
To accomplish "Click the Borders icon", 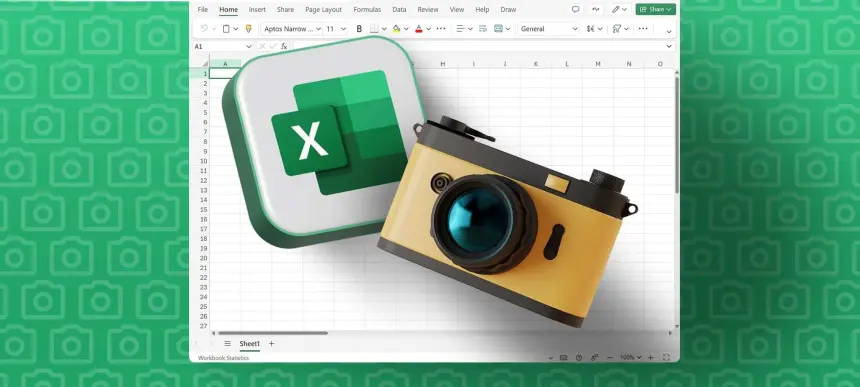I will (x=374, y=29).
